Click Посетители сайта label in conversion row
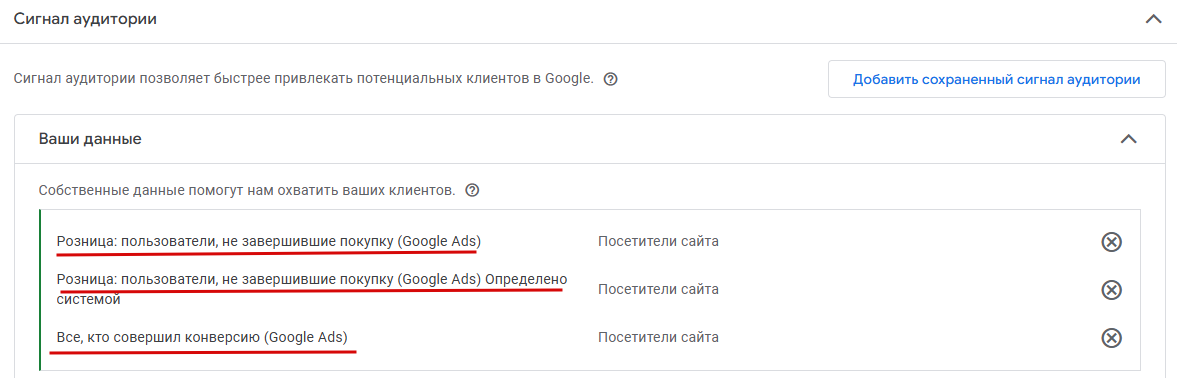Screen dimensions: 1177x378 pos(658,338)
